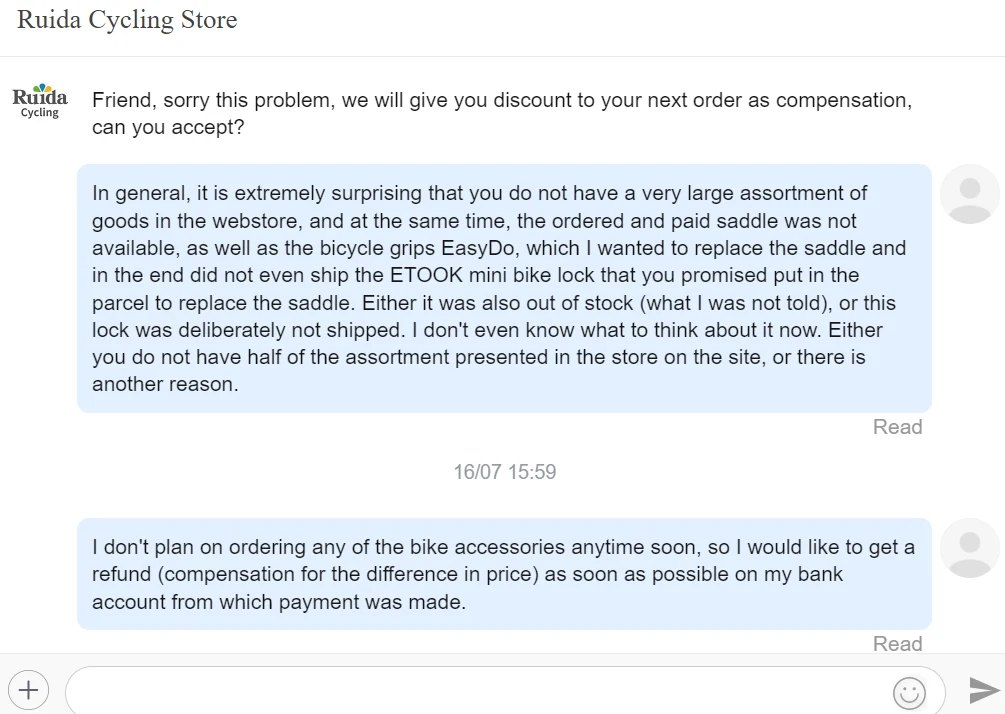The width and height of the screenshot is (1005, 714).
Task: Click the Ruida Cycling Store title
Action: click(127, 20)
